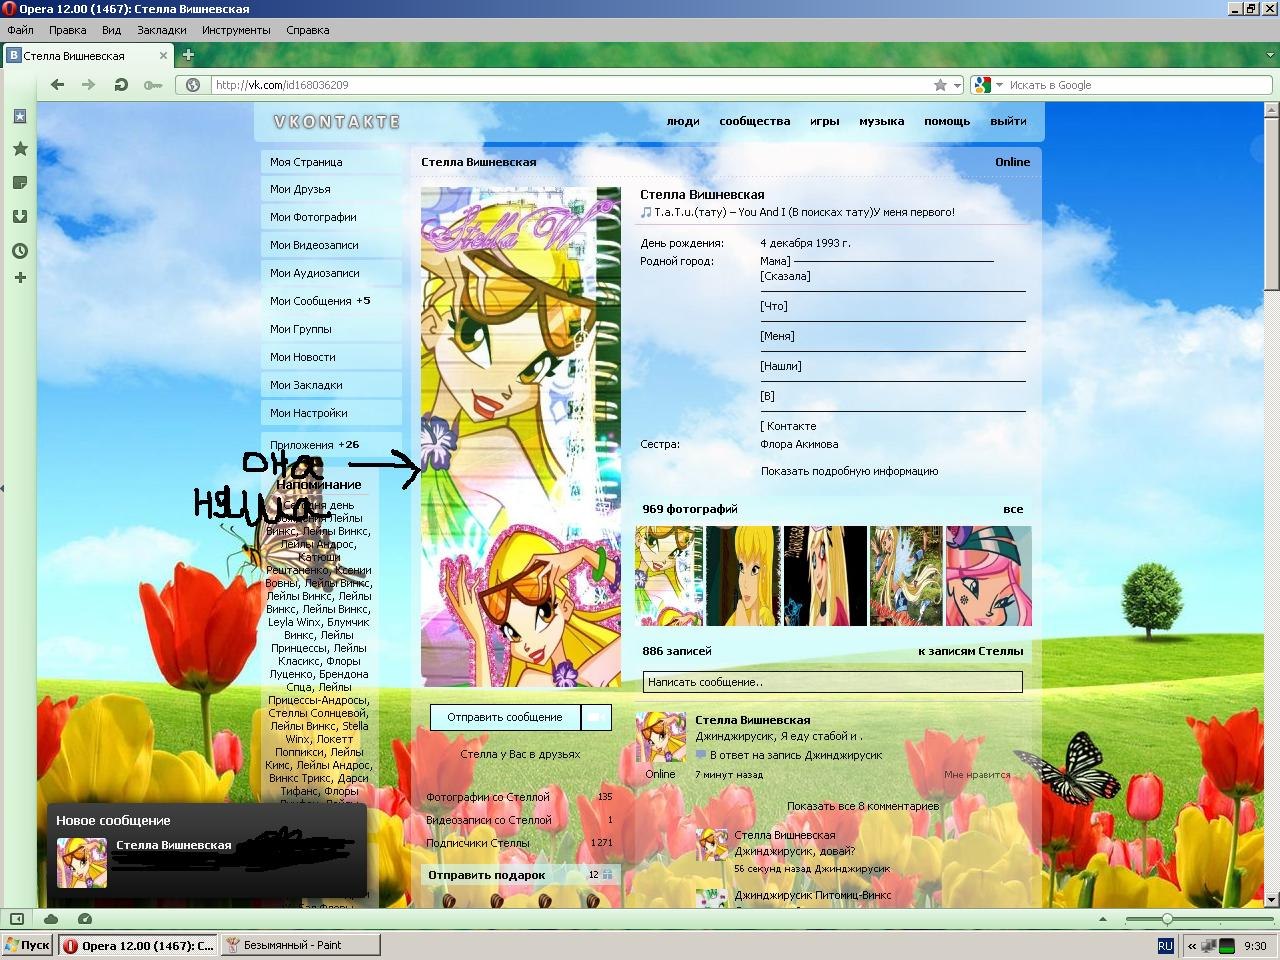Toggle the panels button in status bar
1280x960 pixels.
click(17, 918)
